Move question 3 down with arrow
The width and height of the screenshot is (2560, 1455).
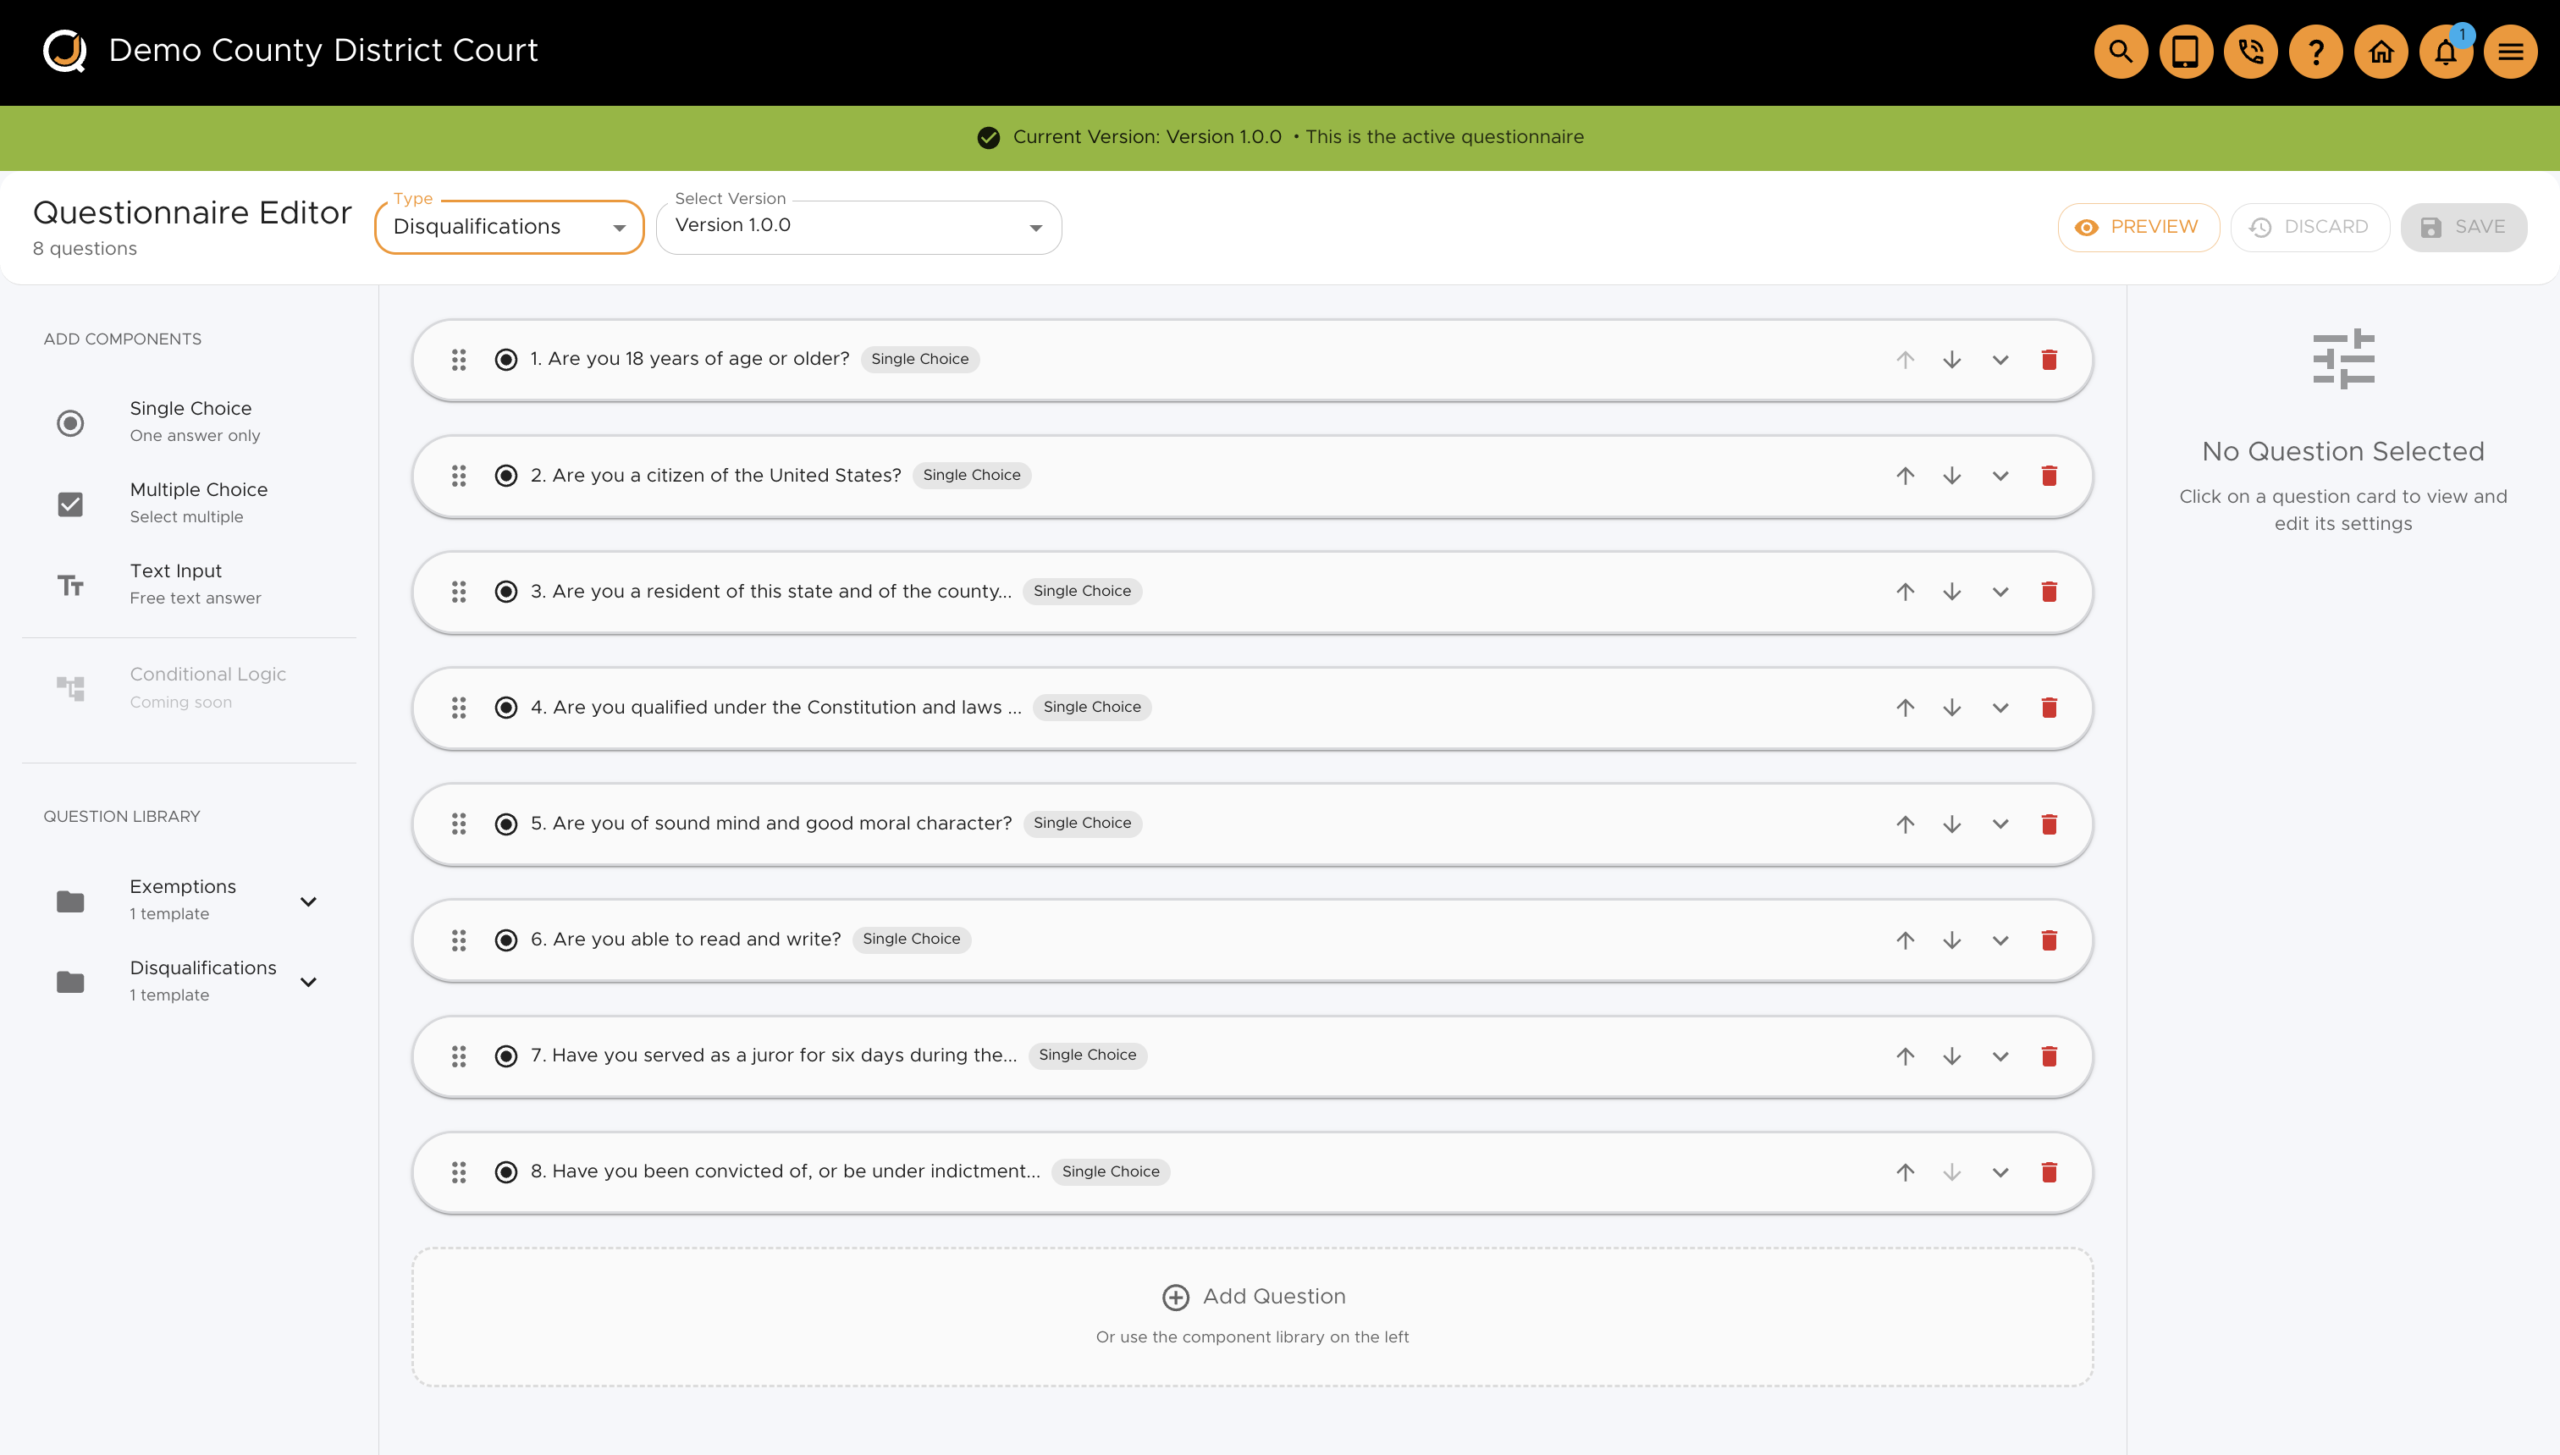click(x=1951, y=592)
